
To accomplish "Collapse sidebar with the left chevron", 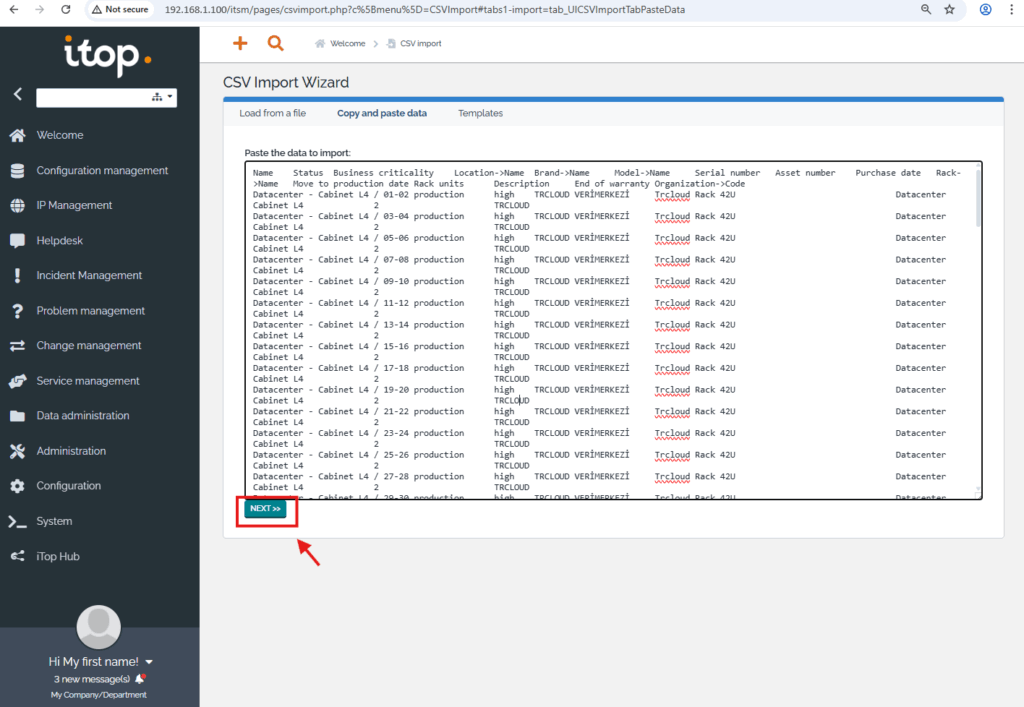I will [17, 95].
